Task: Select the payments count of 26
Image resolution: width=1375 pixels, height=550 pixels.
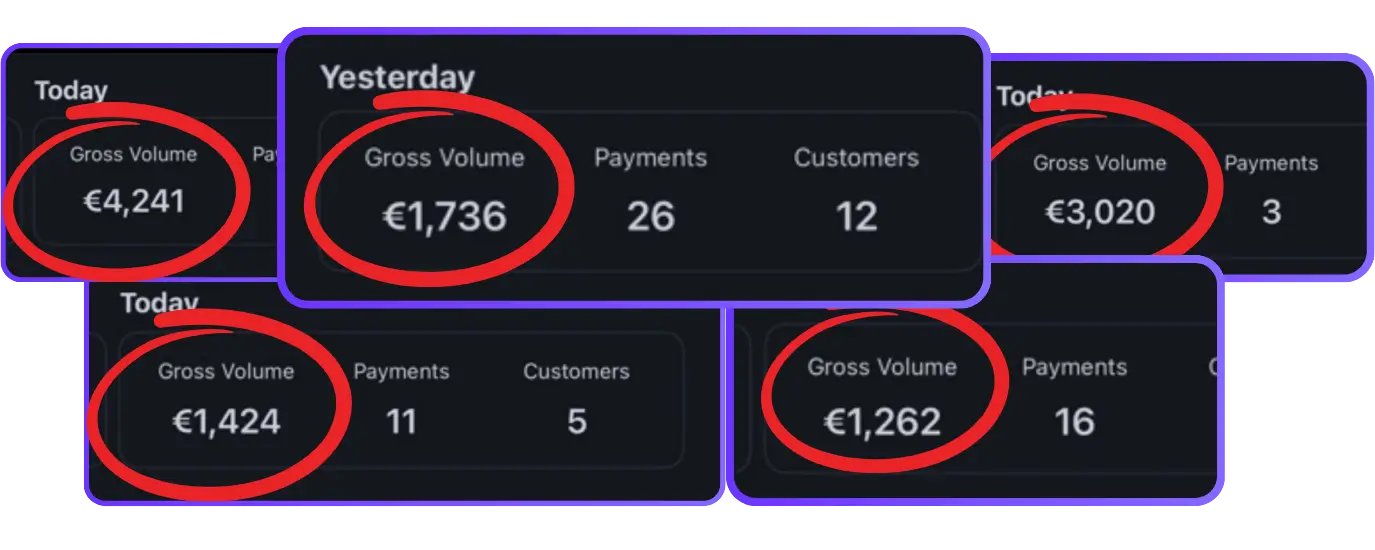Action: [651, 216]
